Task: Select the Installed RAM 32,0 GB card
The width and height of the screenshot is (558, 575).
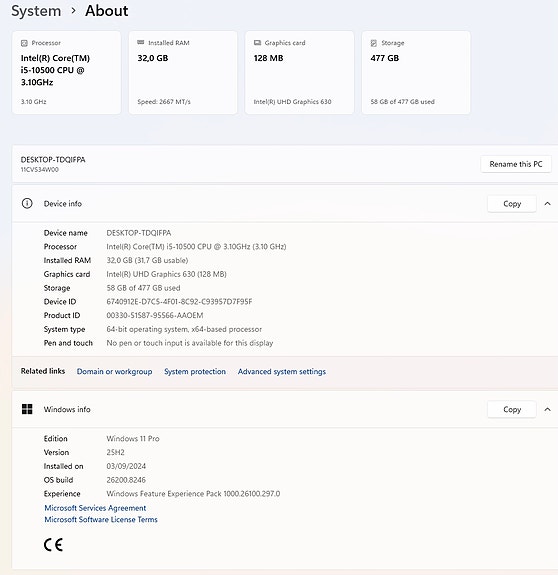Action: point(183,72)
